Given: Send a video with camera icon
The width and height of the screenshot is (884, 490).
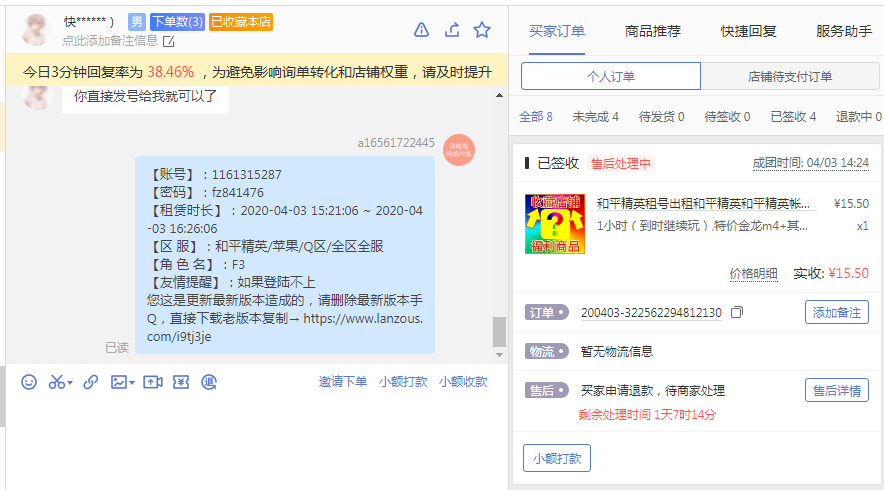Looking at the screenshot, I should tap(153, 382).
